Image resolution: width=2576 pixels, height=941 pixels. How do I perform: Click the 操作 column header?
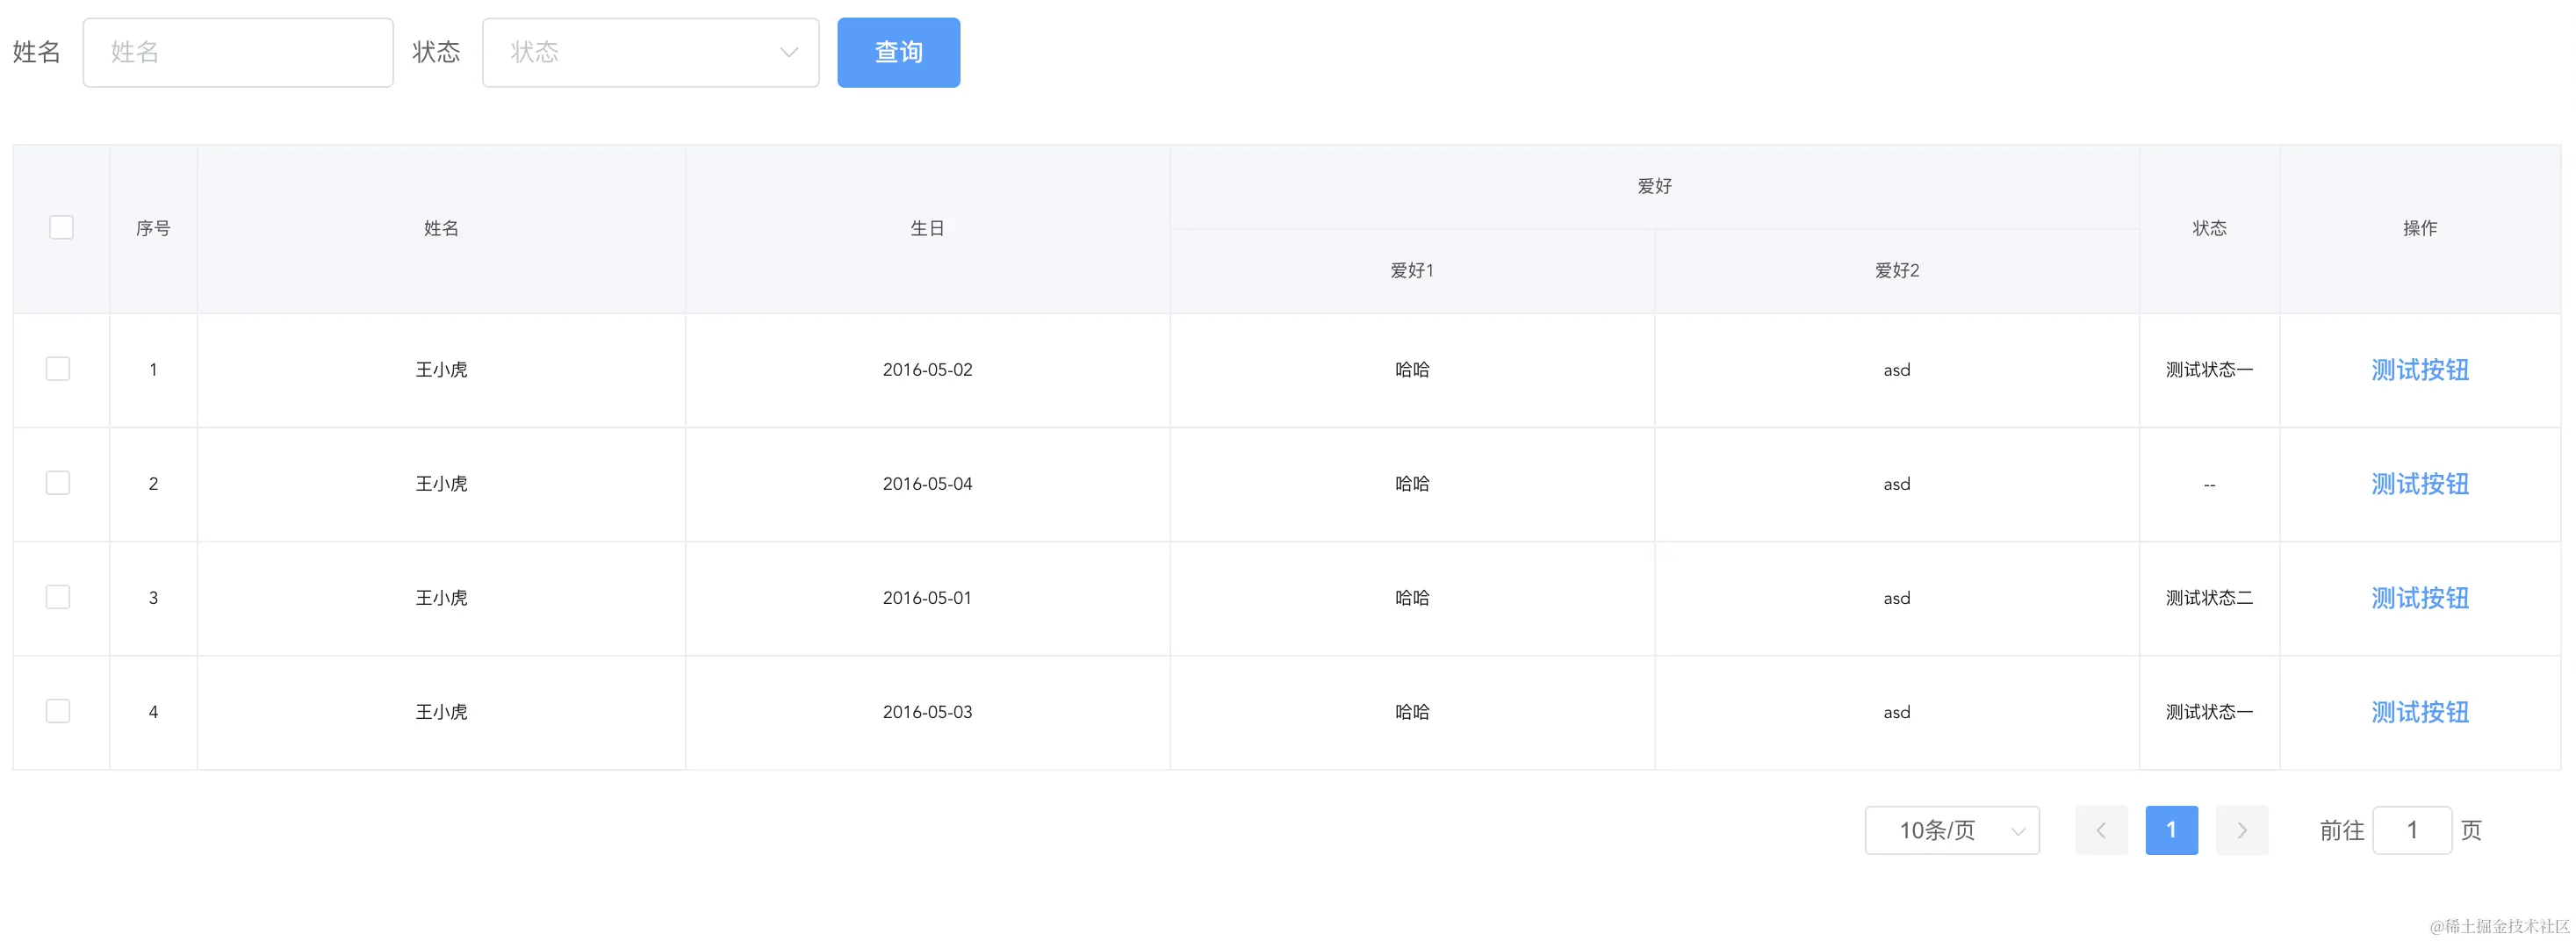2420,227
